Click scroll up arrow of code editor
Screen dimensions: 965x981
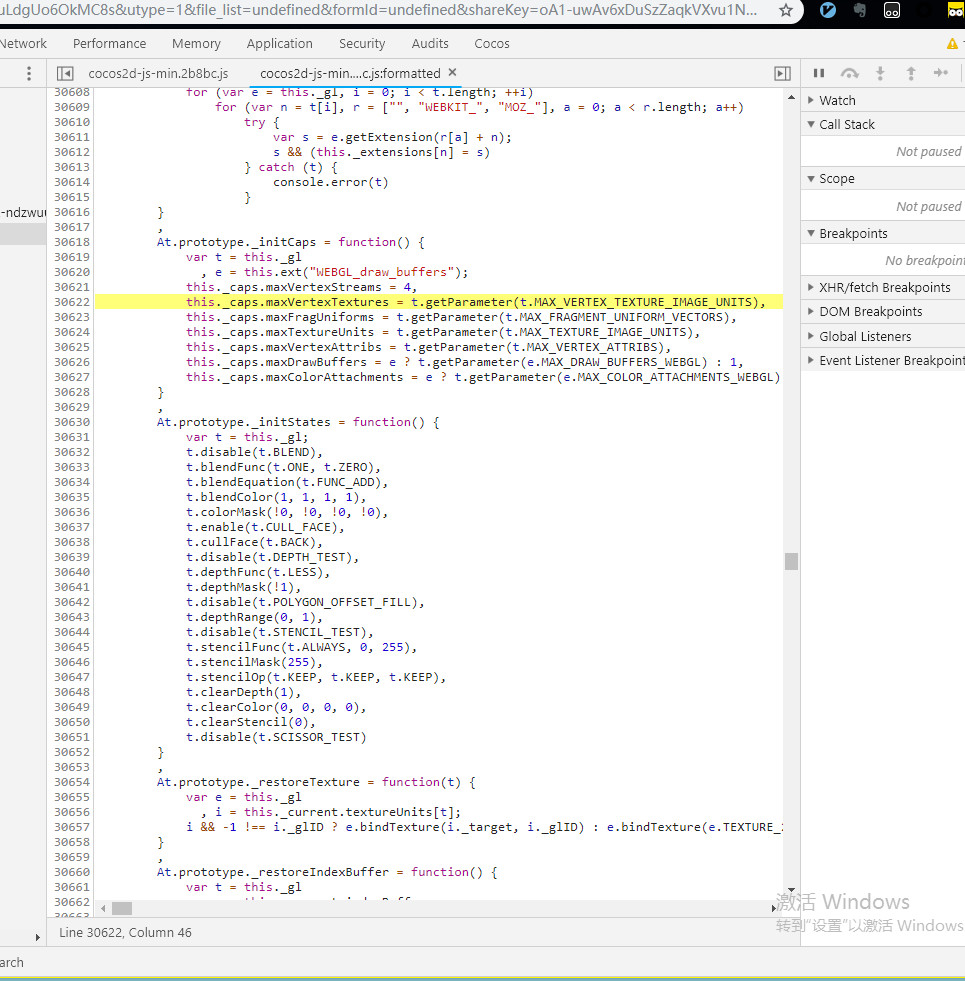pos(791,97)
